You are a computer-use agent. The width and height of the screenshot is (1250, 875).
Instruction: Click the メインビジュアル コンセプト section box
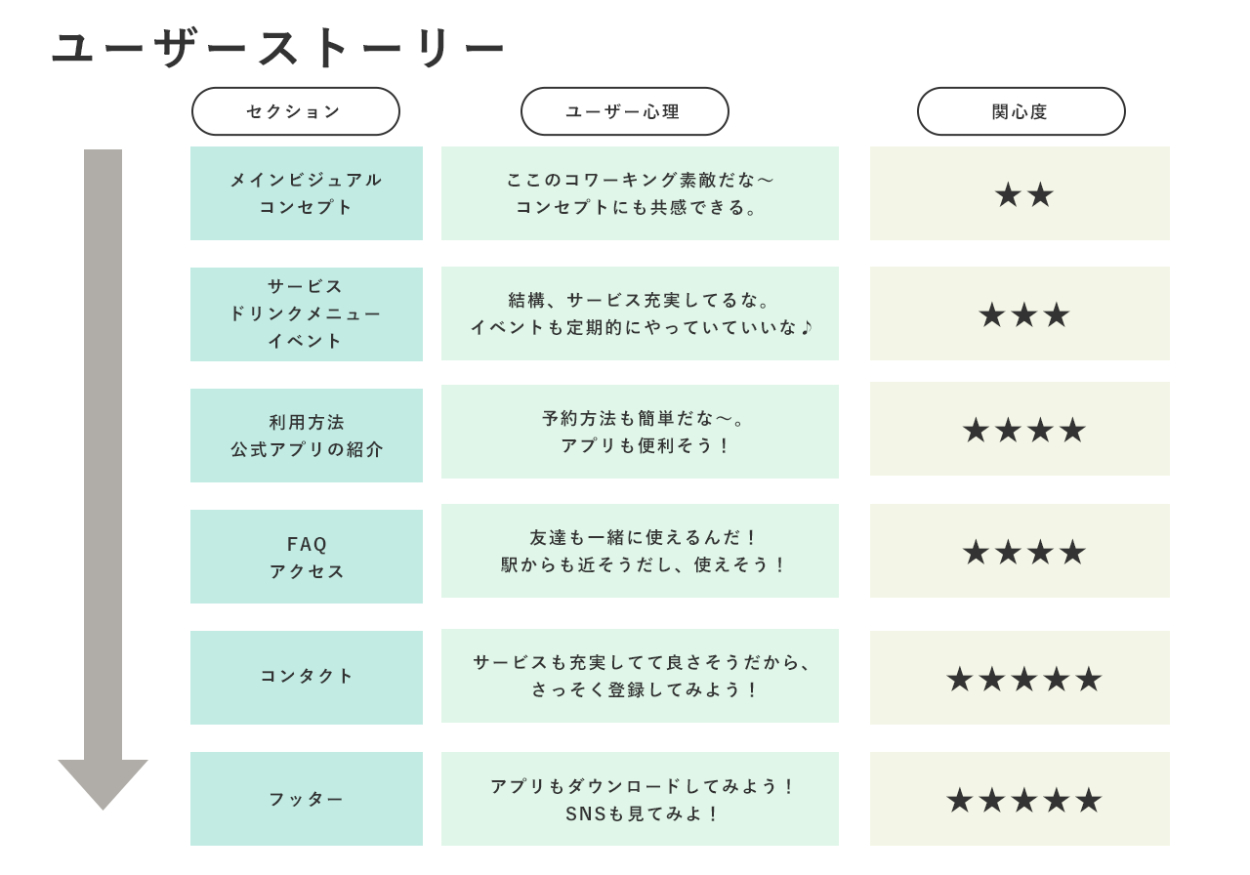pos(306,194)
